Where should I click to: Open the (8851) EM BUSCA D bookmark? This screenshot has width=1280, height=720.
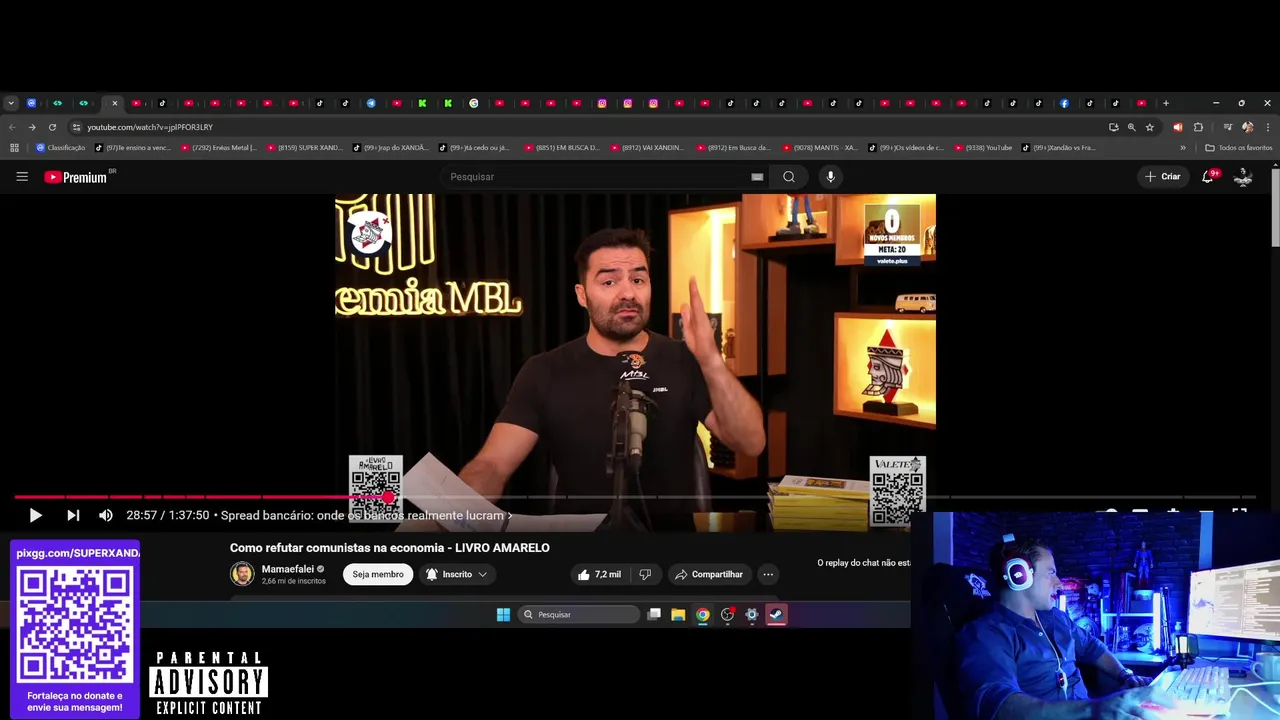562,148
